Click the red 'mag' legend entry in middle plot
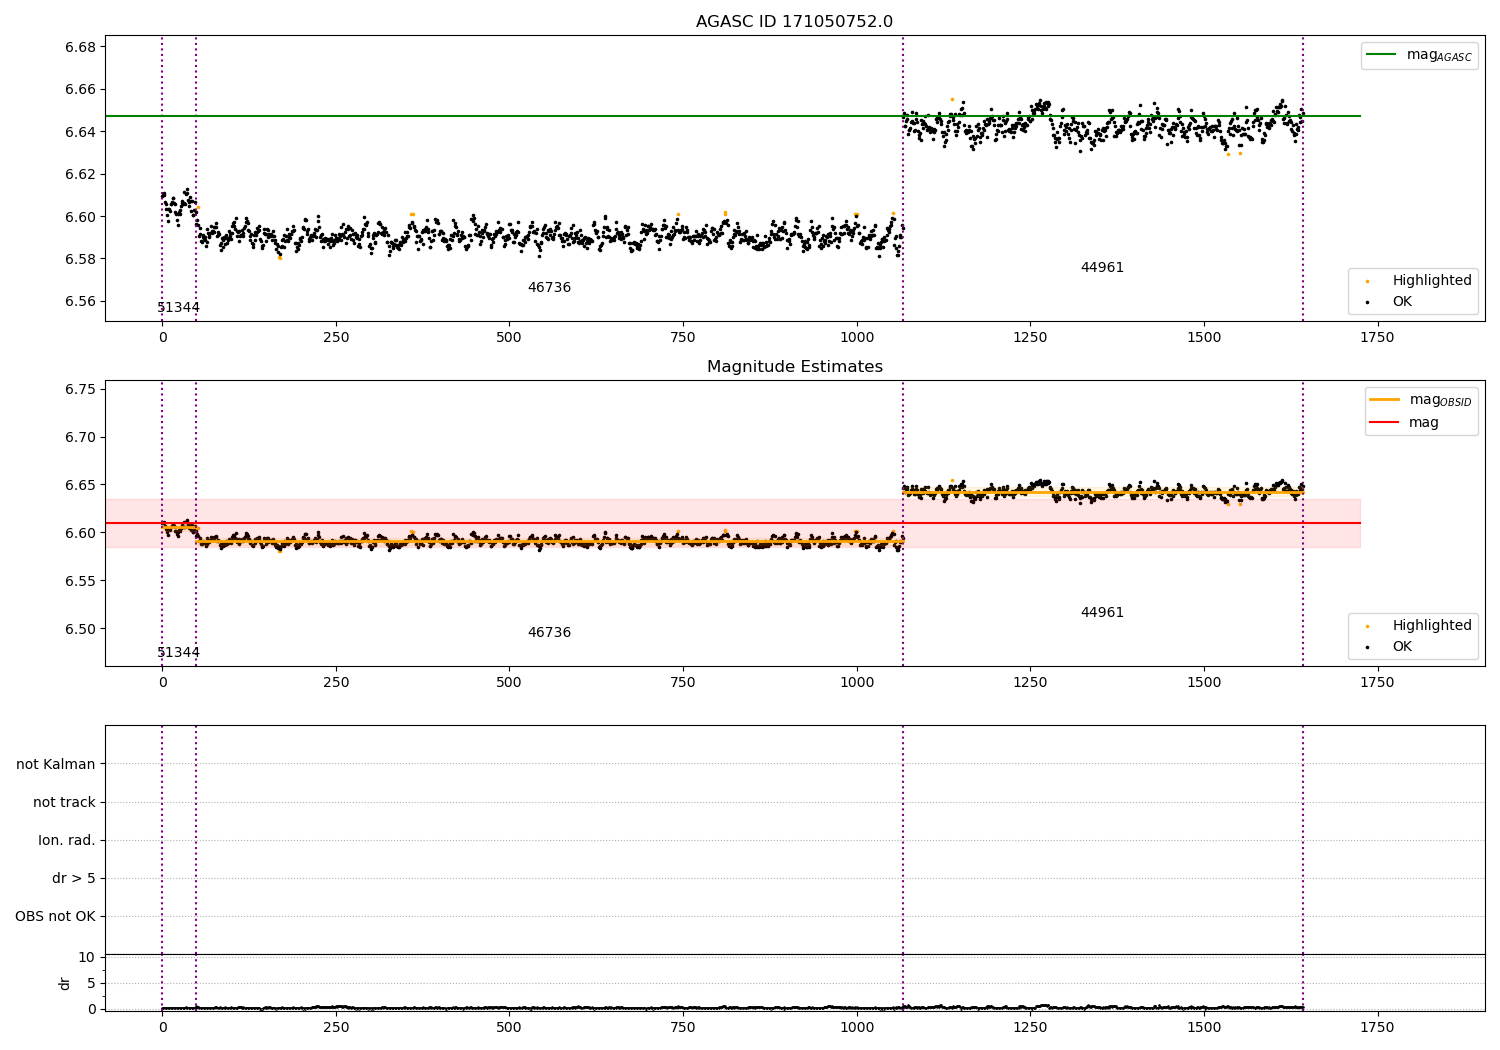This screenshot has height=1050, width=1500. click(x=1404, y=422)
